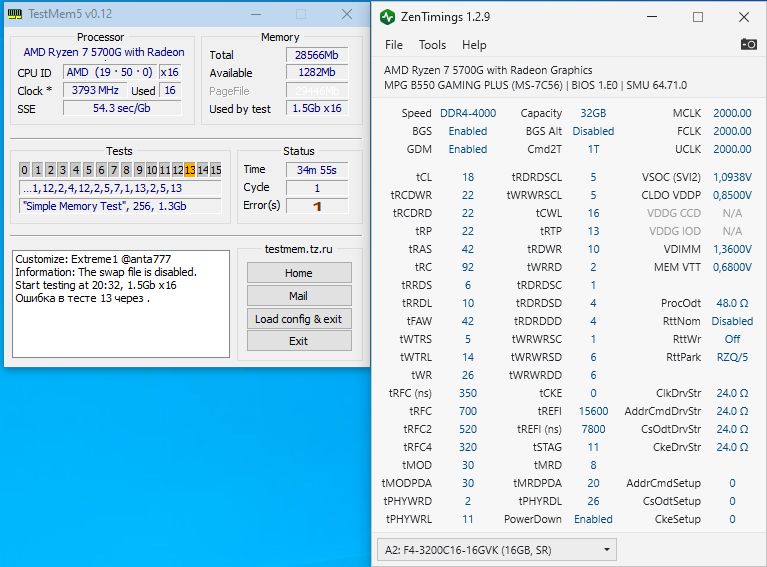Image resolution: width=767 pixels, height=567 pixels.
Task: Click the ZenTimings screenshot camera icon
Action: click(748, 45)
